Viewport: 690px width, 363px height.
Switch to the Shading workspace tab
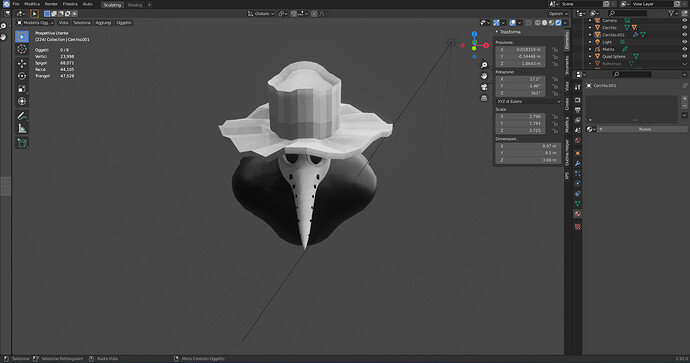point(135,5)
